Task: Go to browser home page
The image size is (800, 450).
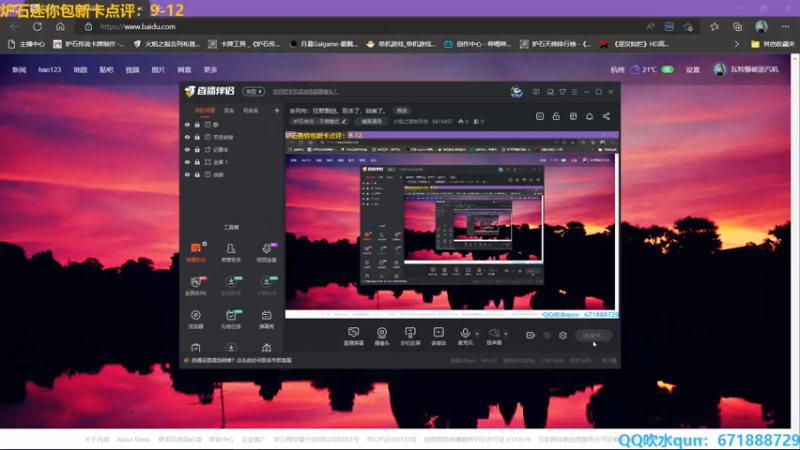Action: (60, 27)
